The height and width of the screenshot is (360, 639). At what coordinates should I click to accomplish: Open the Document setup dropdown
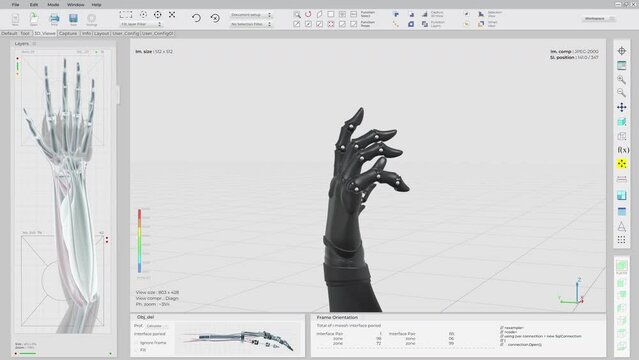250,15
